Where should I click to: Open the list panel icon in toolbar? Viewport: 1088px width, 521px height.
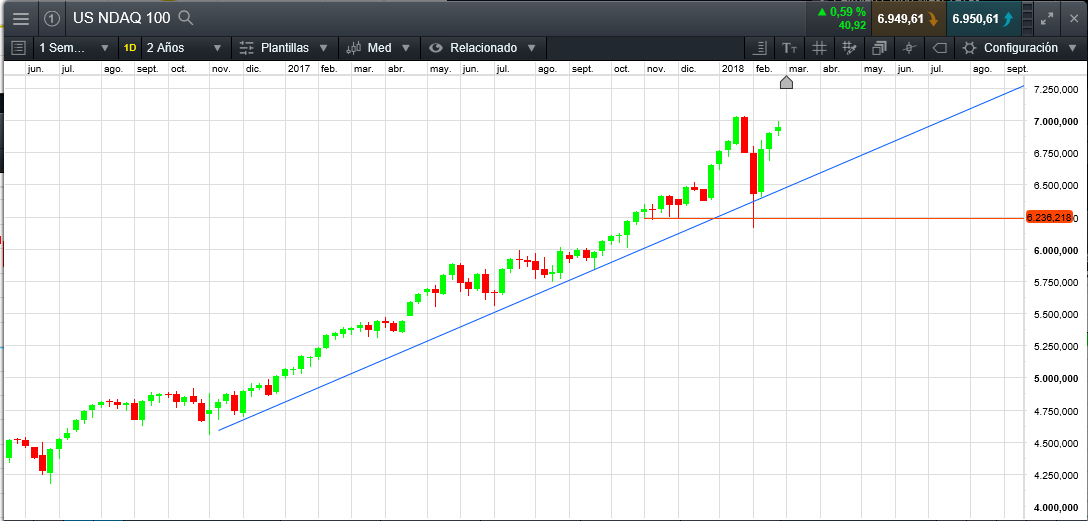click(x=19, y=48)
